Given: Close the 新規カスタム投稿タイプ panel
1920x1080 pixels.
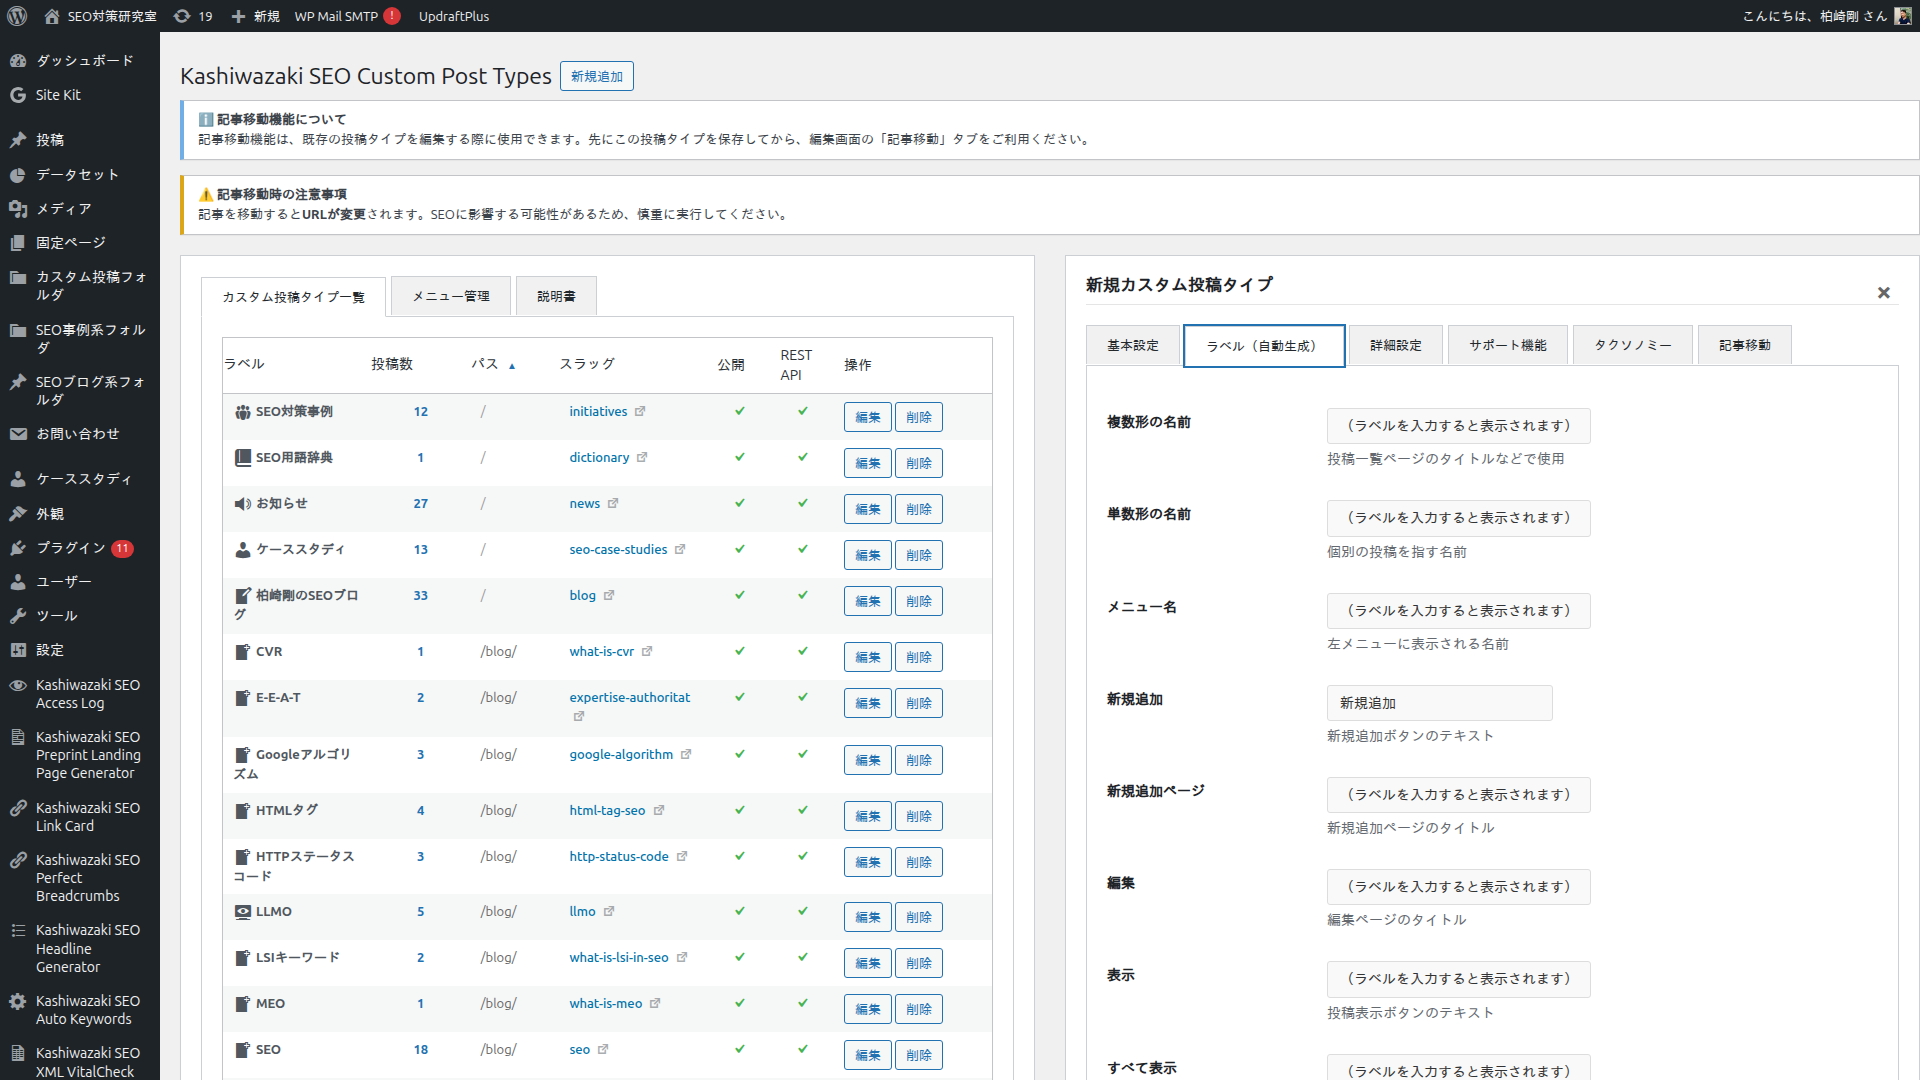Looking at the screenshot, I should 1883,293.
